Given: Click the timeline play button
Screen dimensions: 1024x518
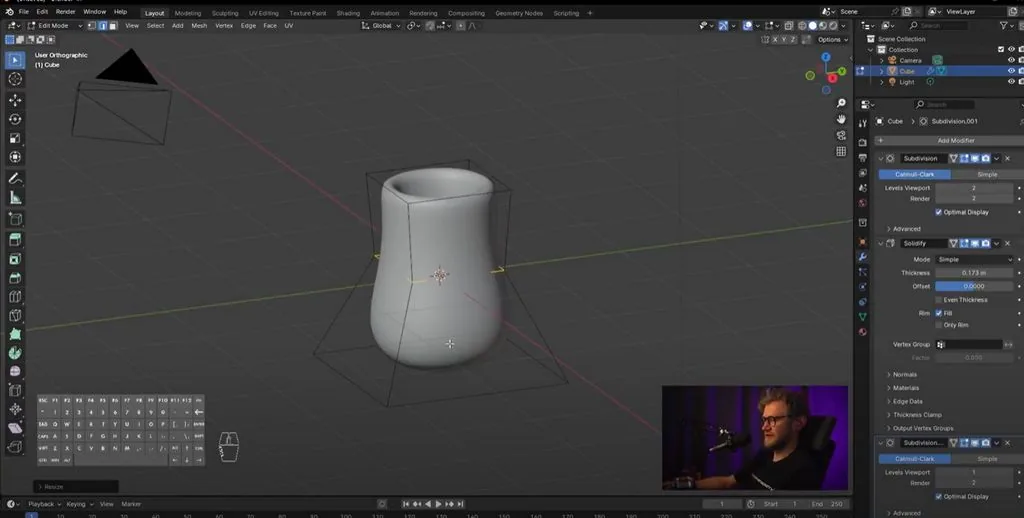Looking at the screenshot, I should pos(438,504).
